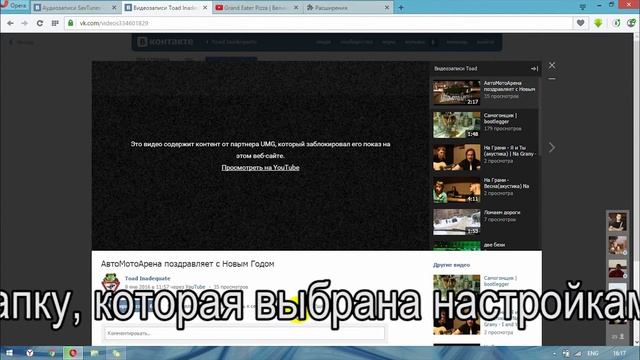Open the Видеозаписи Toad playlist header
The width and height of the screenshot is (640, 360).
click(x=456, y=69)
